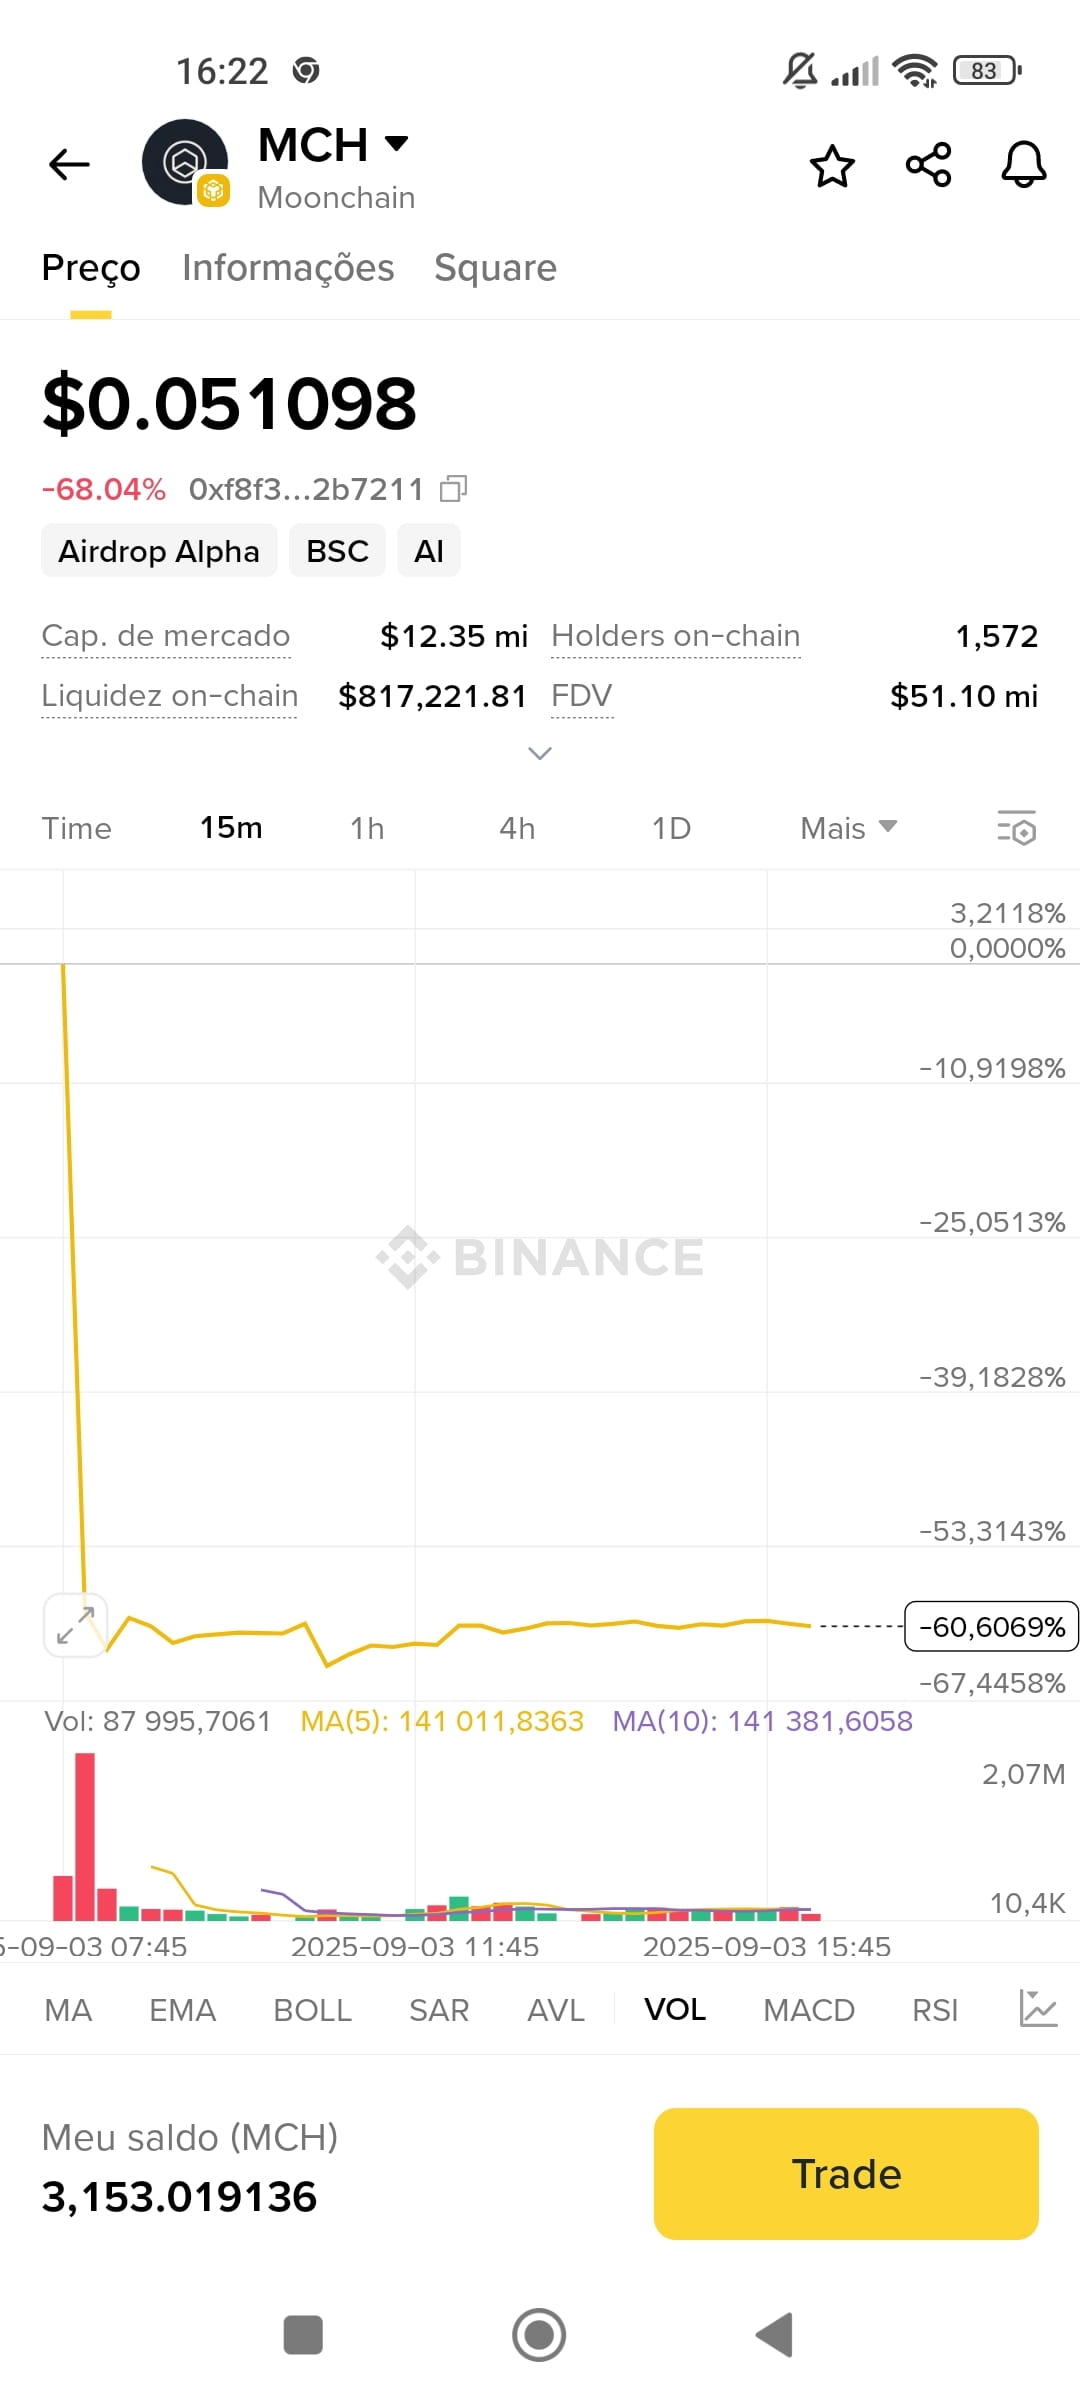This screenshot has height=2400, width=1080.
Task: Expand more market stats chevron
Action: pos(540,753)
